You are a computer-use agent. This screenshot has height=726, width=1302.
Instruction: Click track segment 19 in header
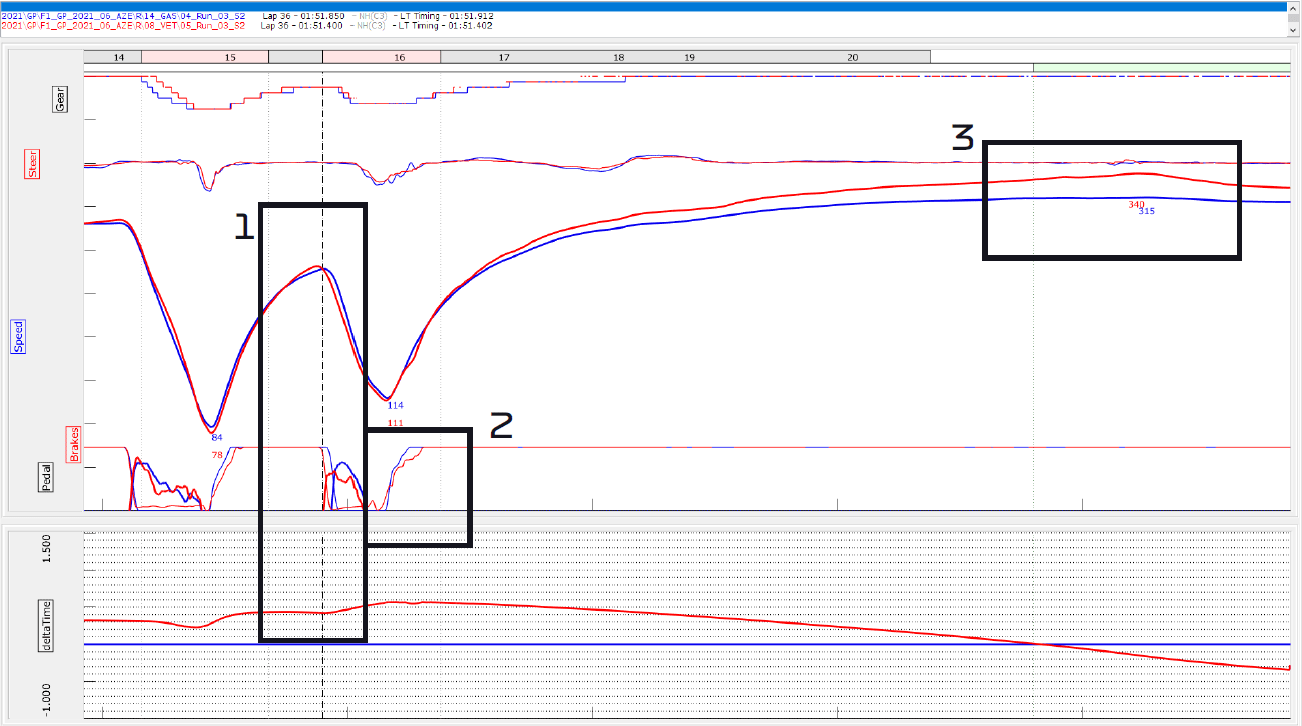[689, 58]
